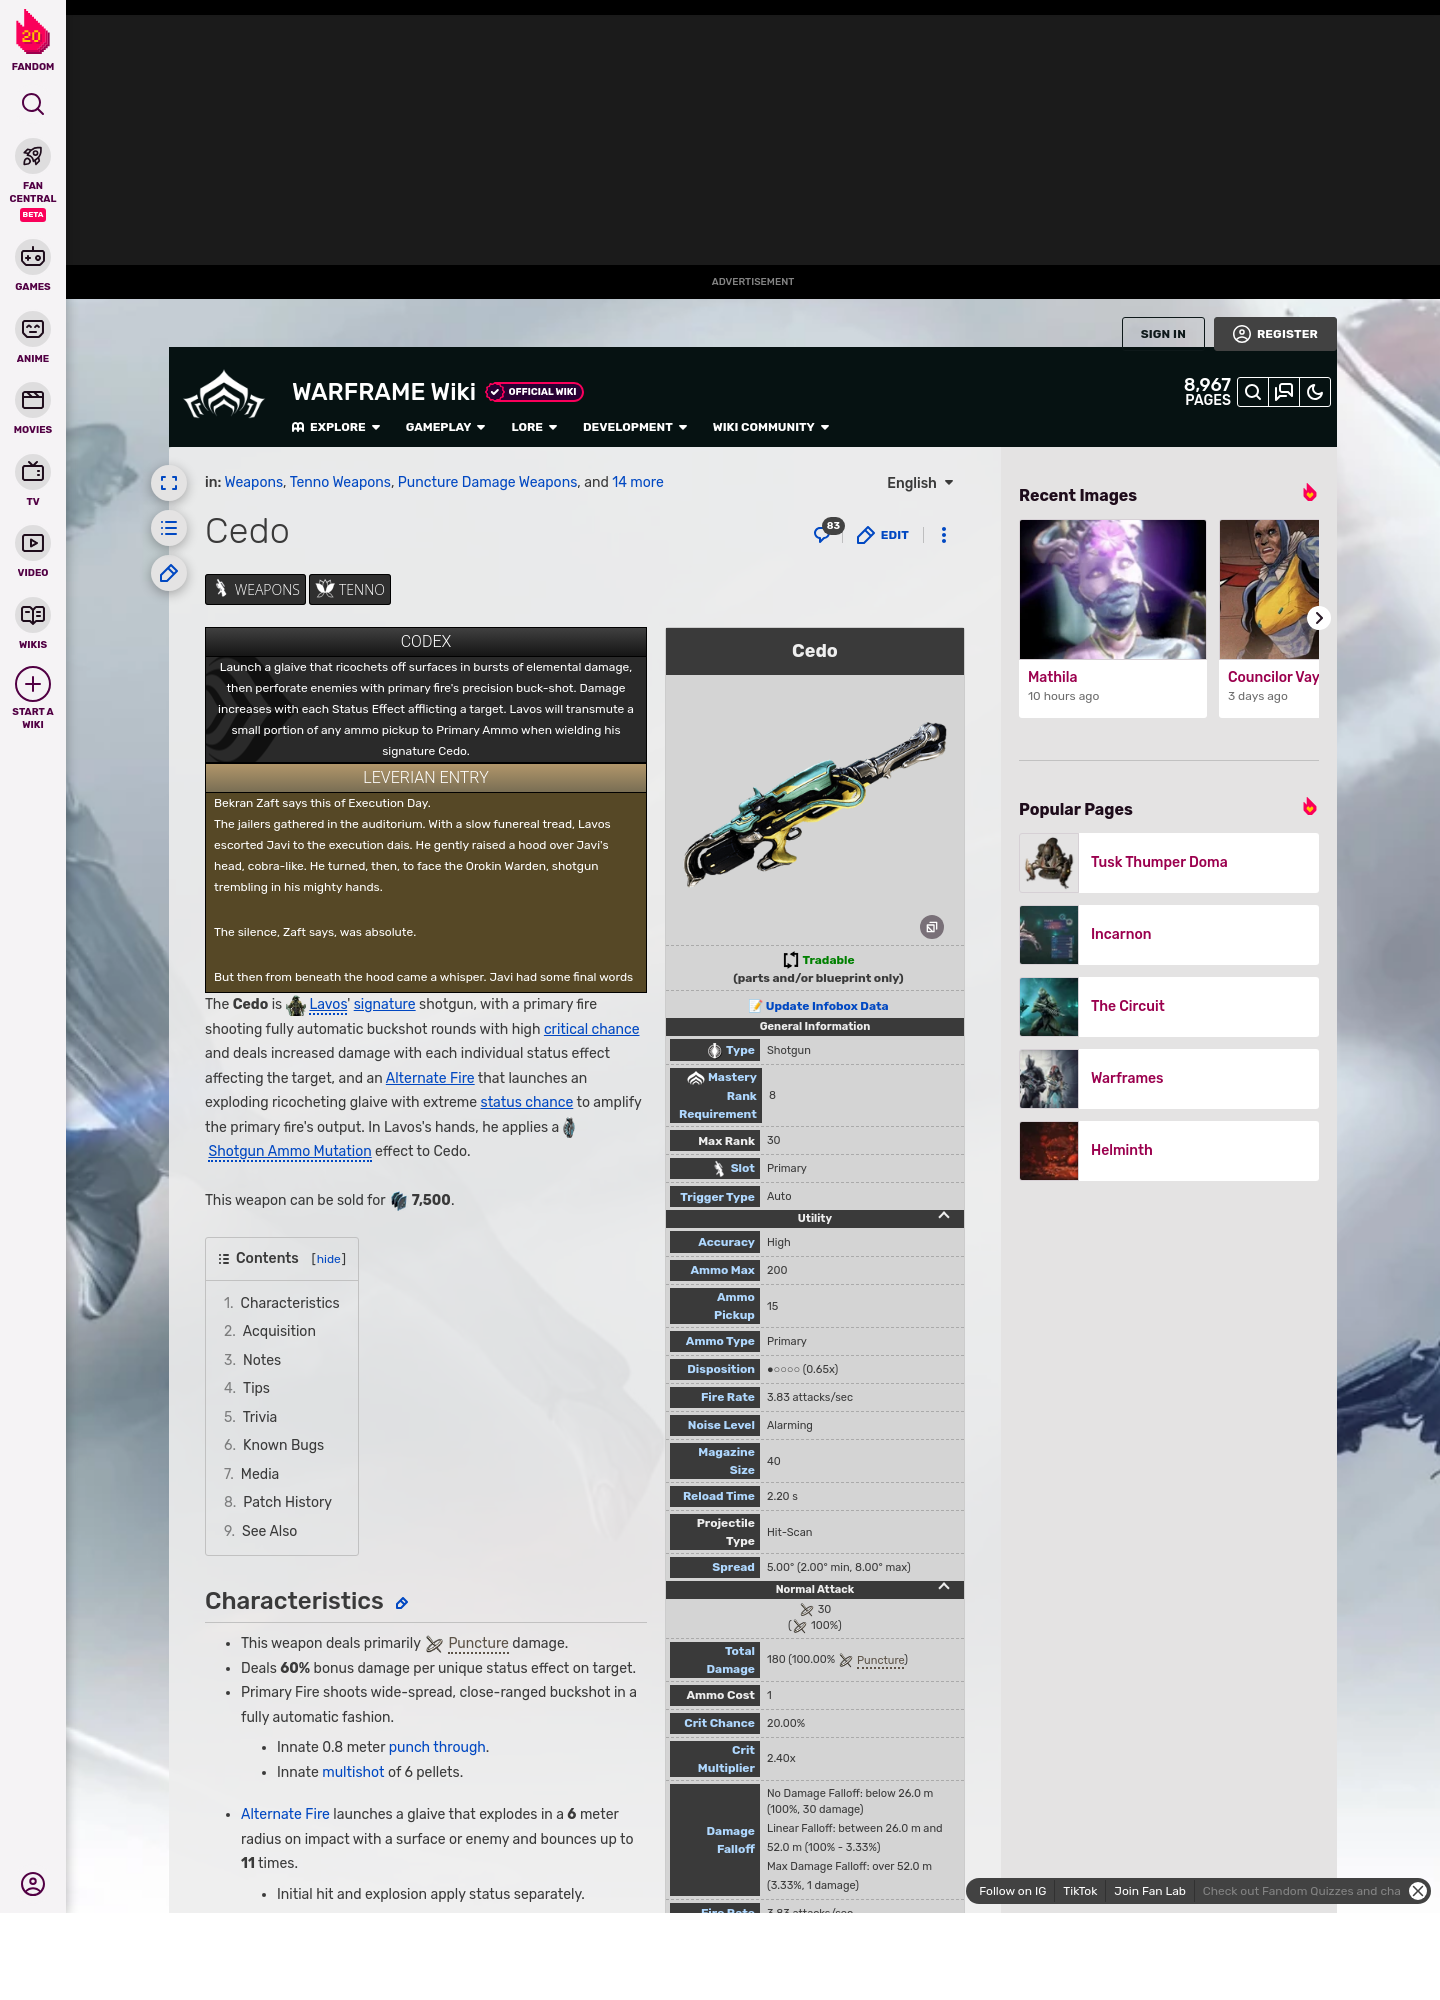The width and height of the screenshot is (1440, 2000).
Task: Open the Wiki Community dropdown menu
Action: tap(771, 427)
